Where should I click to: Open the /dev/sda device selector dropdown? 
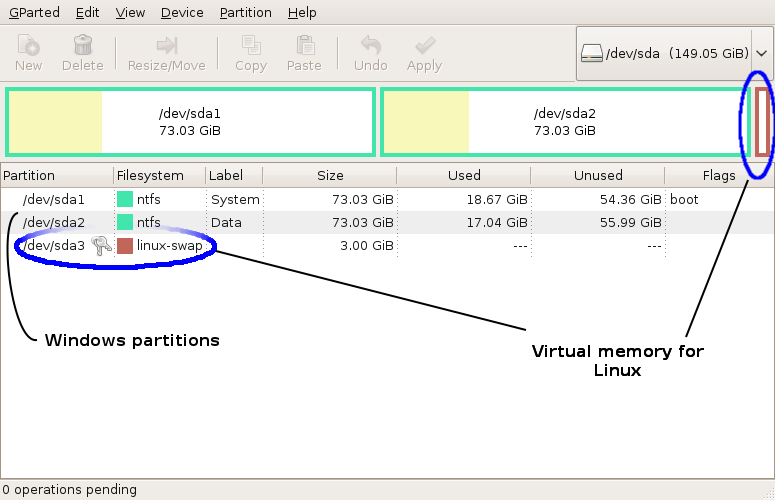663,53
